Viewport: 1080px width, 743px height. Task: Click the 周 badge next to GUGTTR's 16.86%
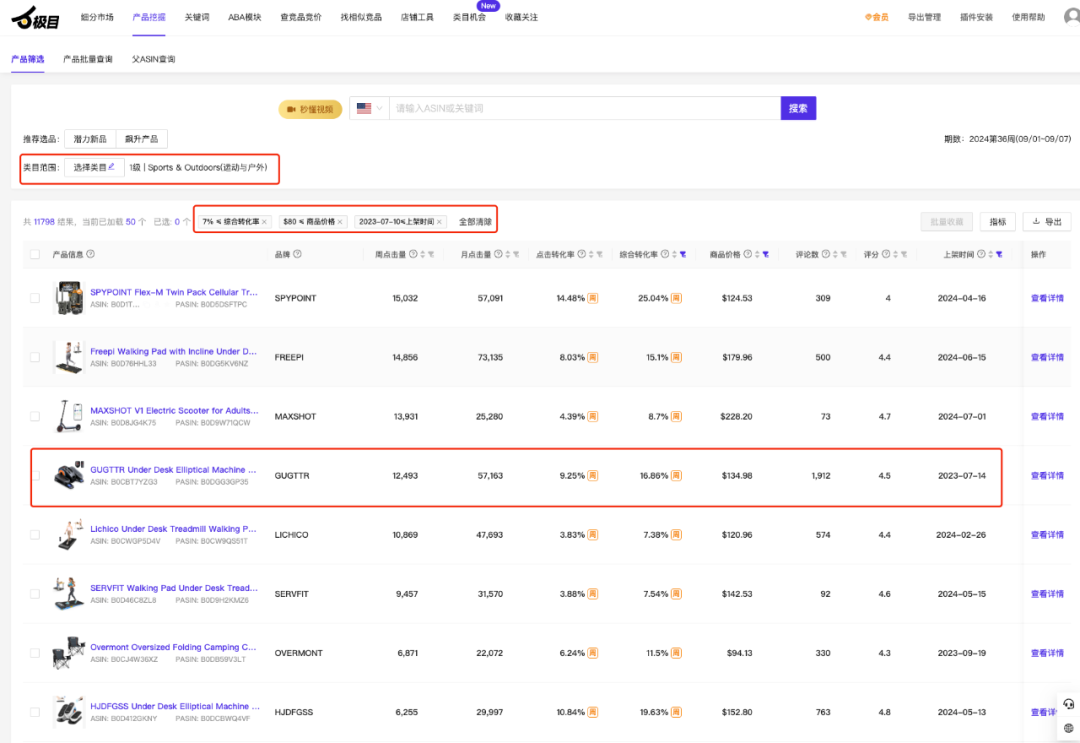pyautogui.click(x=676, y=476)
